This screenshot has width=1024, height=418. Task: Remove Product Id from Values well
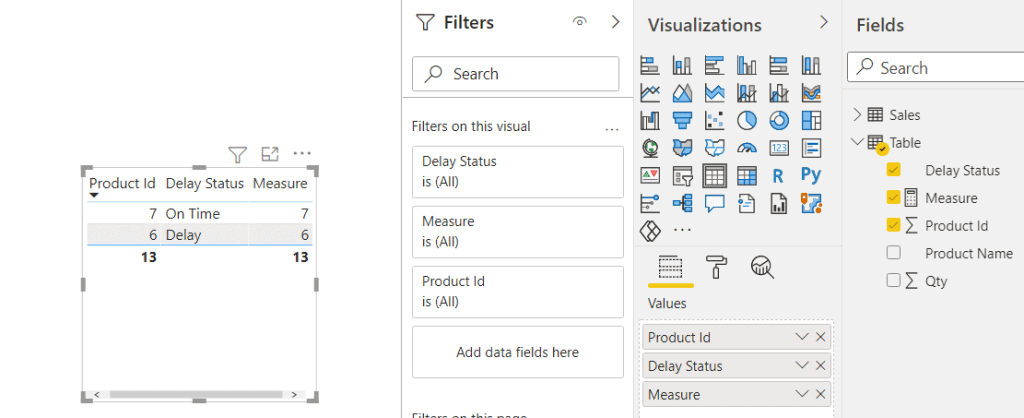(821, 338)
